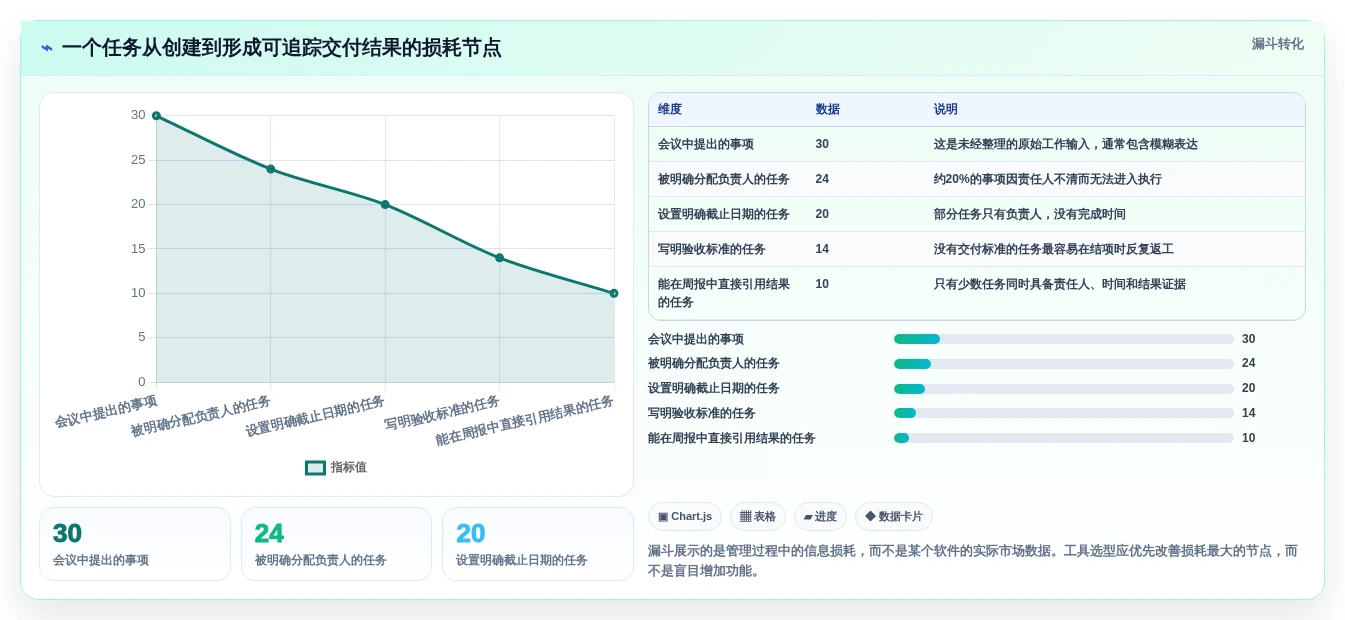Image resolution: width=1345 pixels, height=620 pixels.
Task: Click the 能在周报中直接引用结果的任务 progress bar
Action: pos(1064,438)
